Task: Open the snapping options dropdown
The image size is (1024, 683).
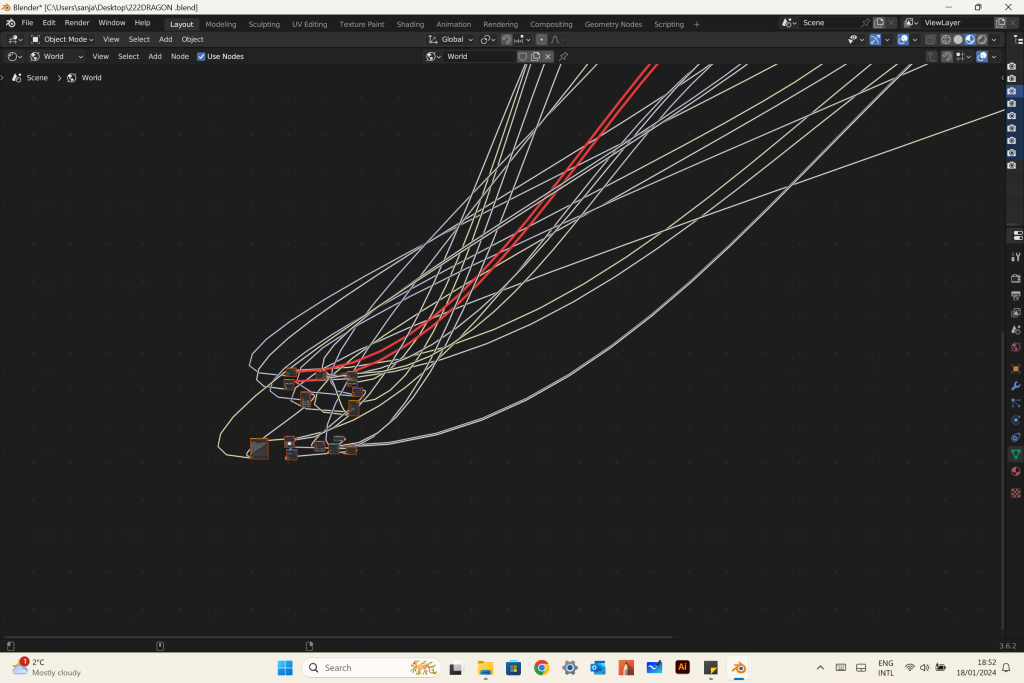Action: 523,40
